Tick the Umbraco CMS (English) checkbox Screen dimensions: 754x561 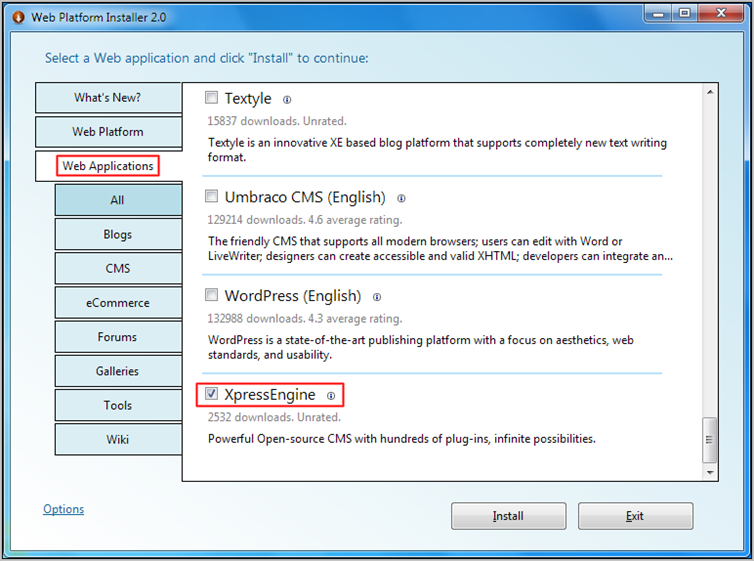(x=212, y=196)
